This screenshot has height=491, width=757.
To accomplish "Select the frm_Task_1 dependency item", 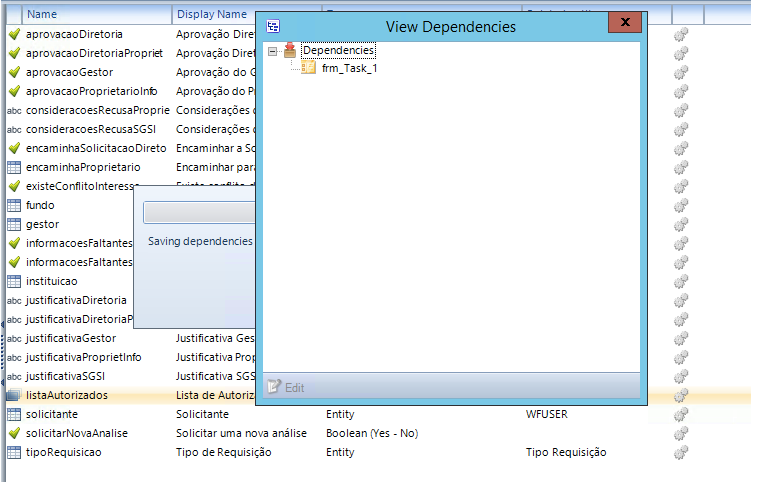I will click(x=349, y=69).
